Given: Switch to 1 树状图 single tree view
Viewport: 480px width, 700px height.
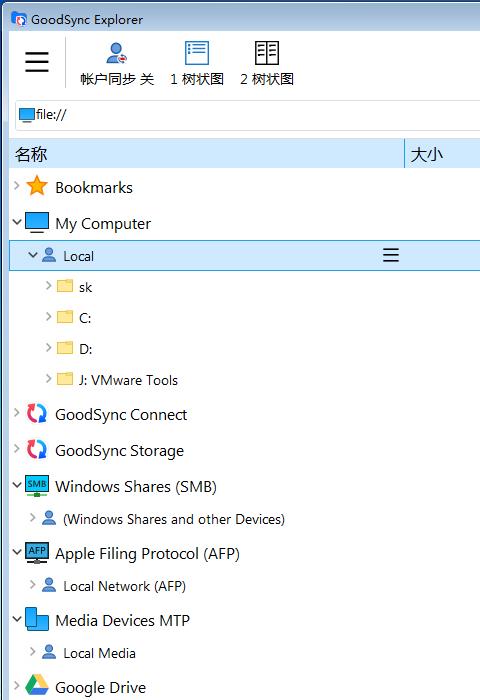Looking at the screenshot, I should tap(197, 64).
